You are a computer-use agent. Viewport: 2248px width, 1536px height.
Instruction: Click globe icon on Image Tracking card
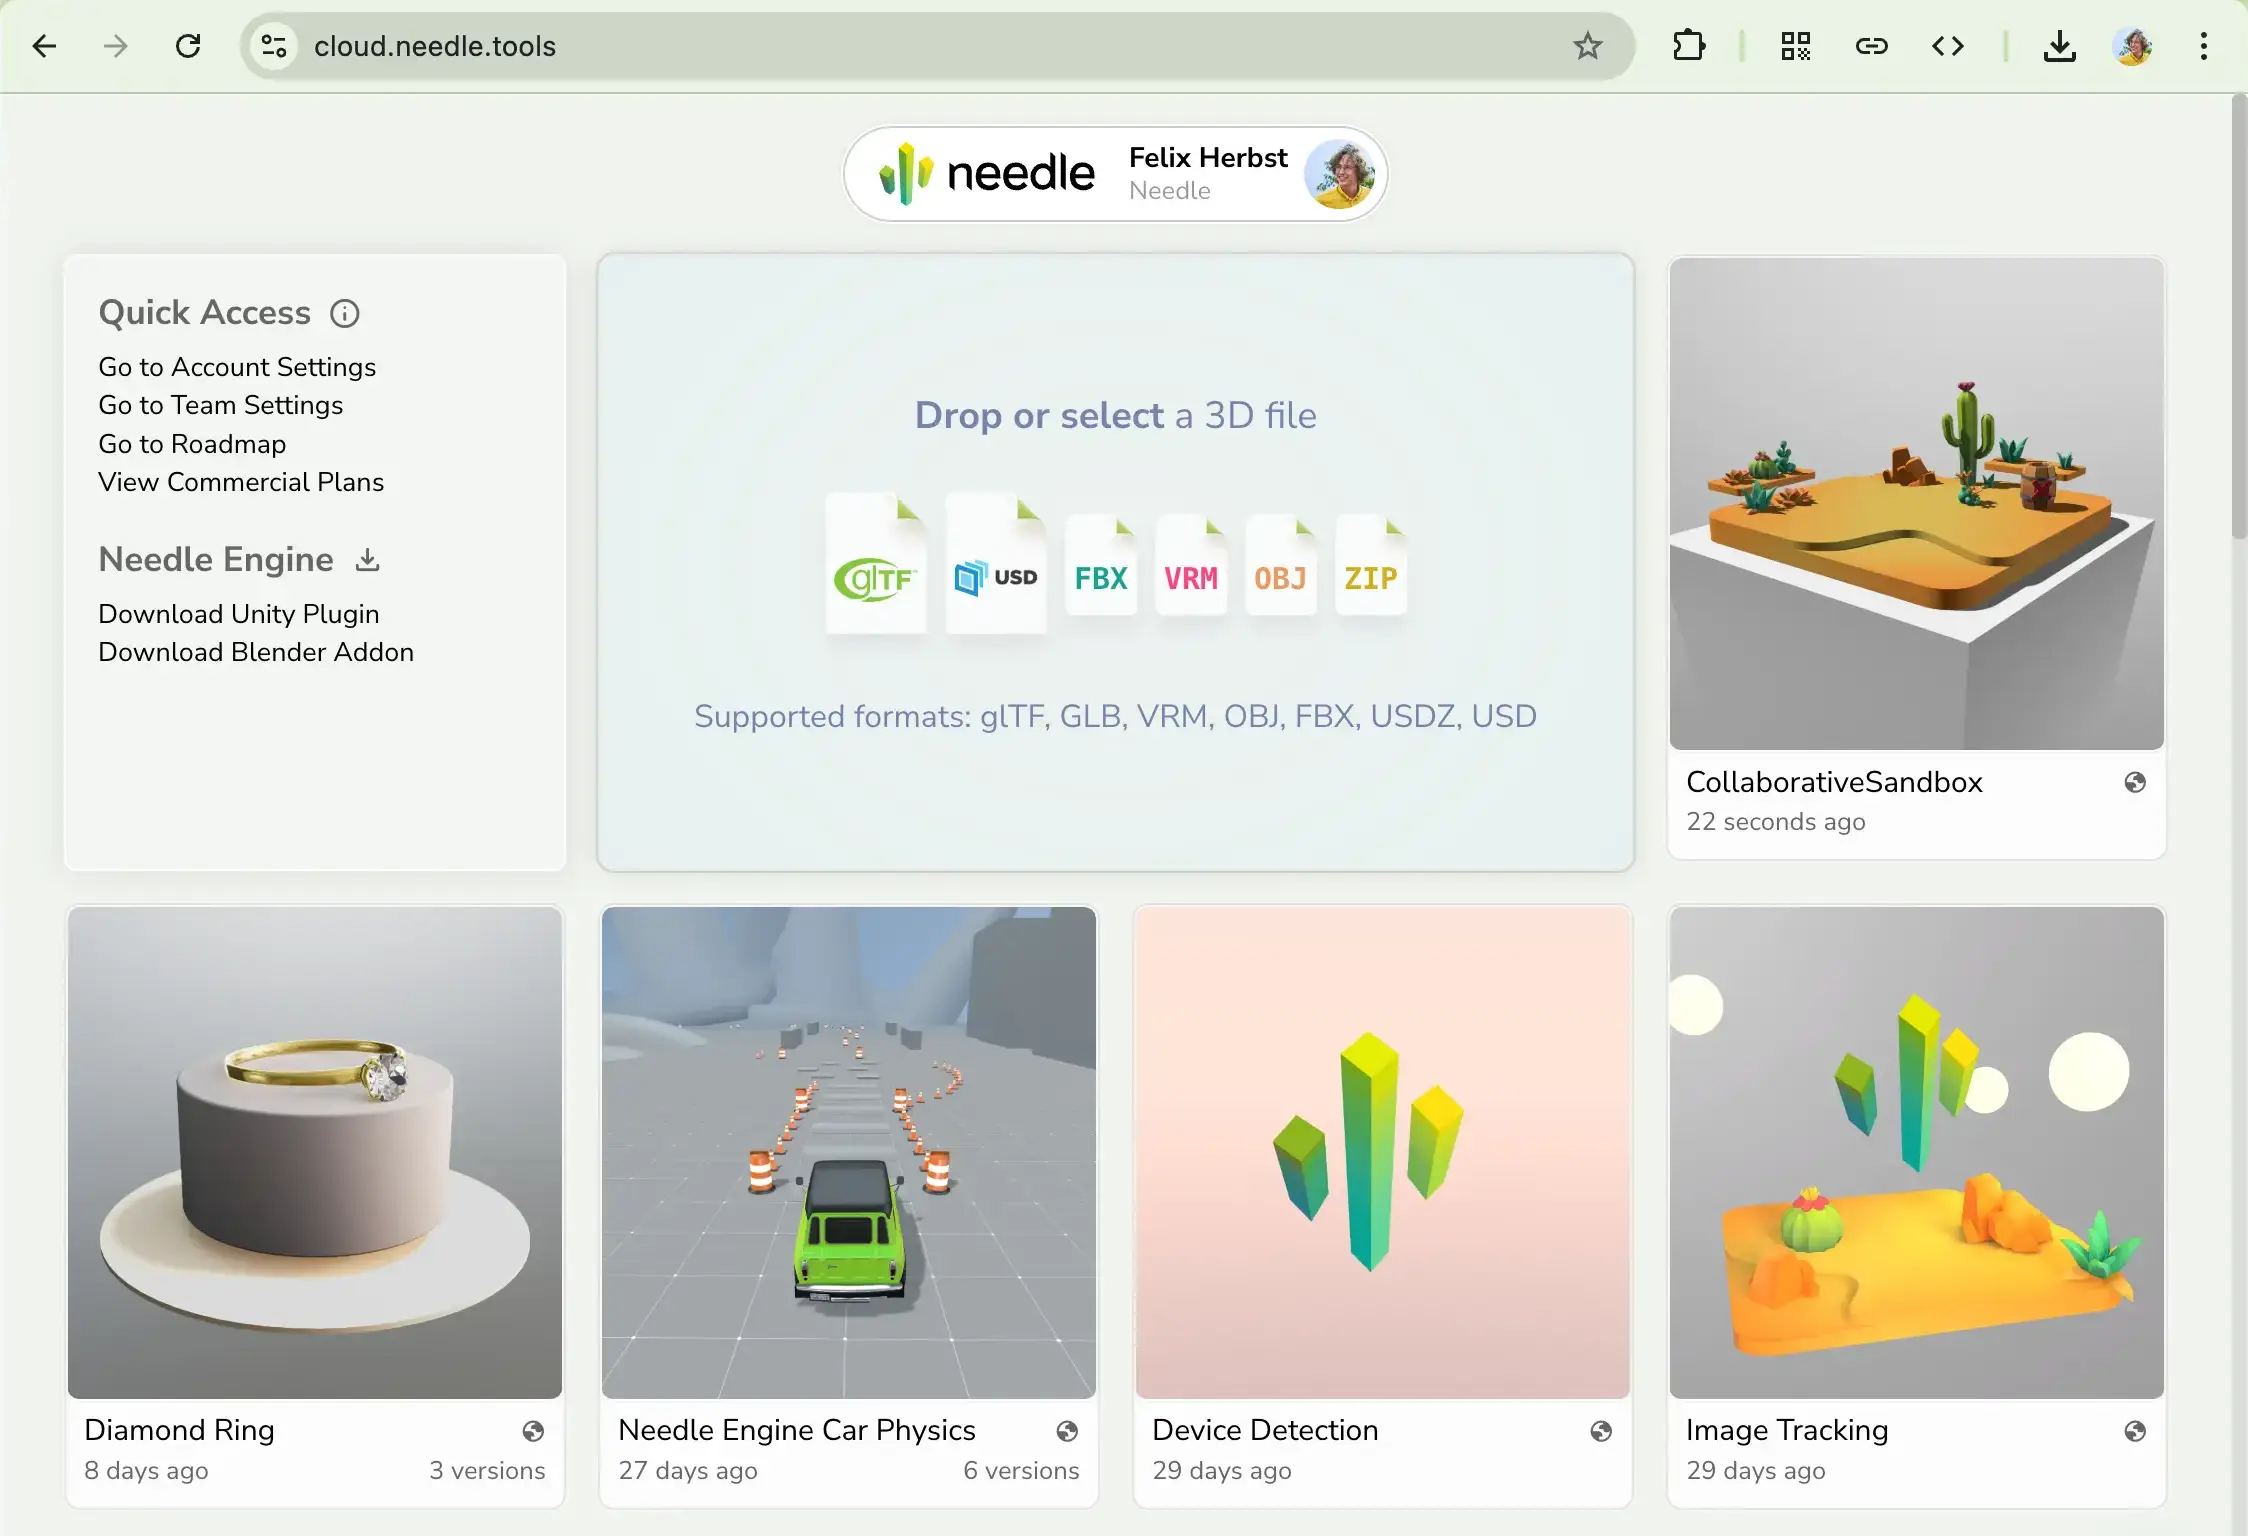point(2135,1432)
